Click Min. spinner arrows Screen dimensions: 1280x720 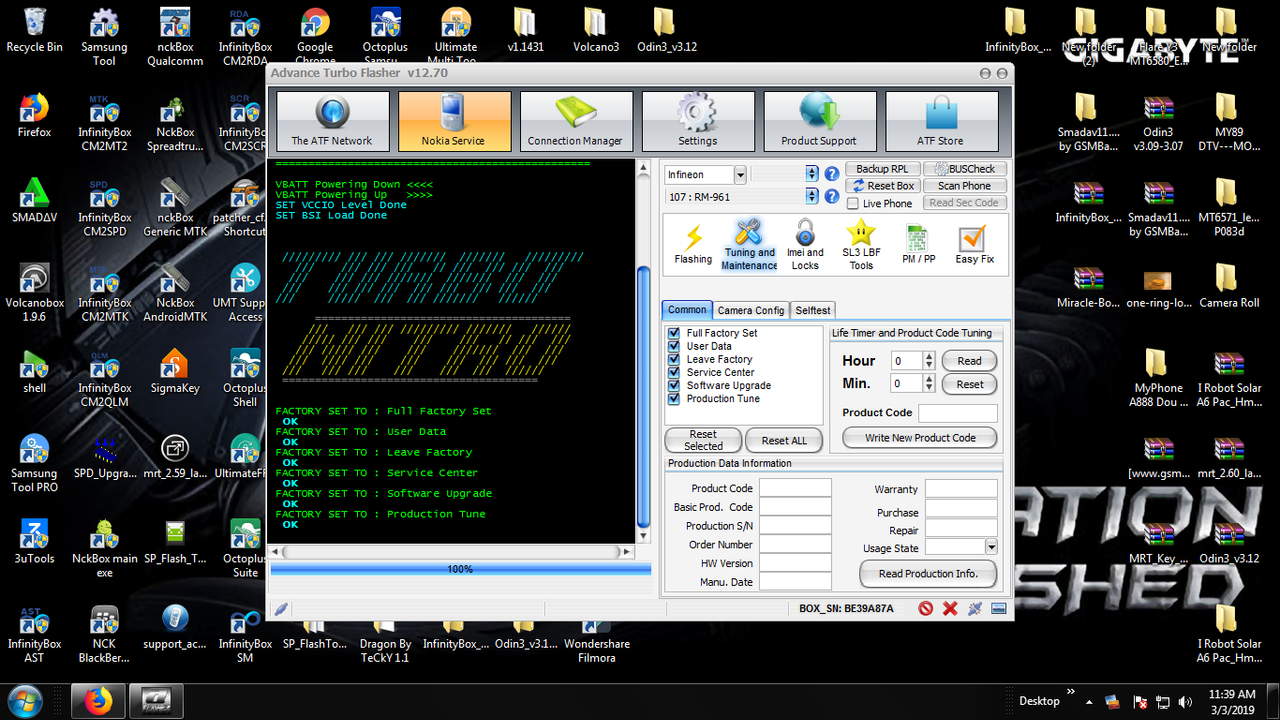(929, 383)
